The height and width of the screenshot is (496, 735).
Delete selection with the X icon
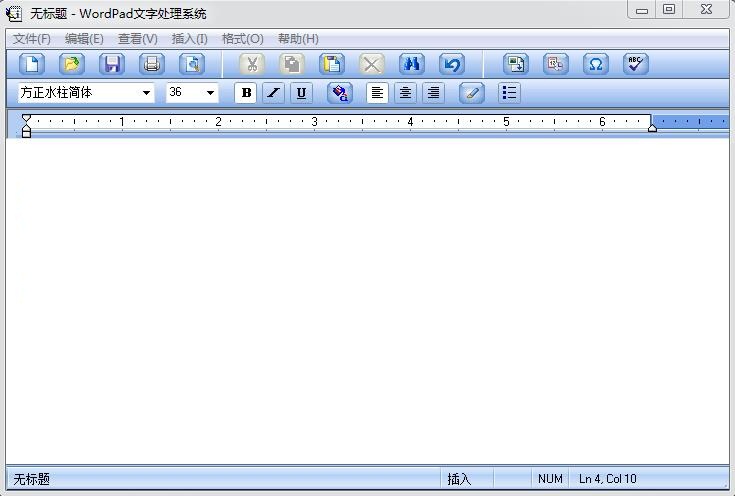372,64
